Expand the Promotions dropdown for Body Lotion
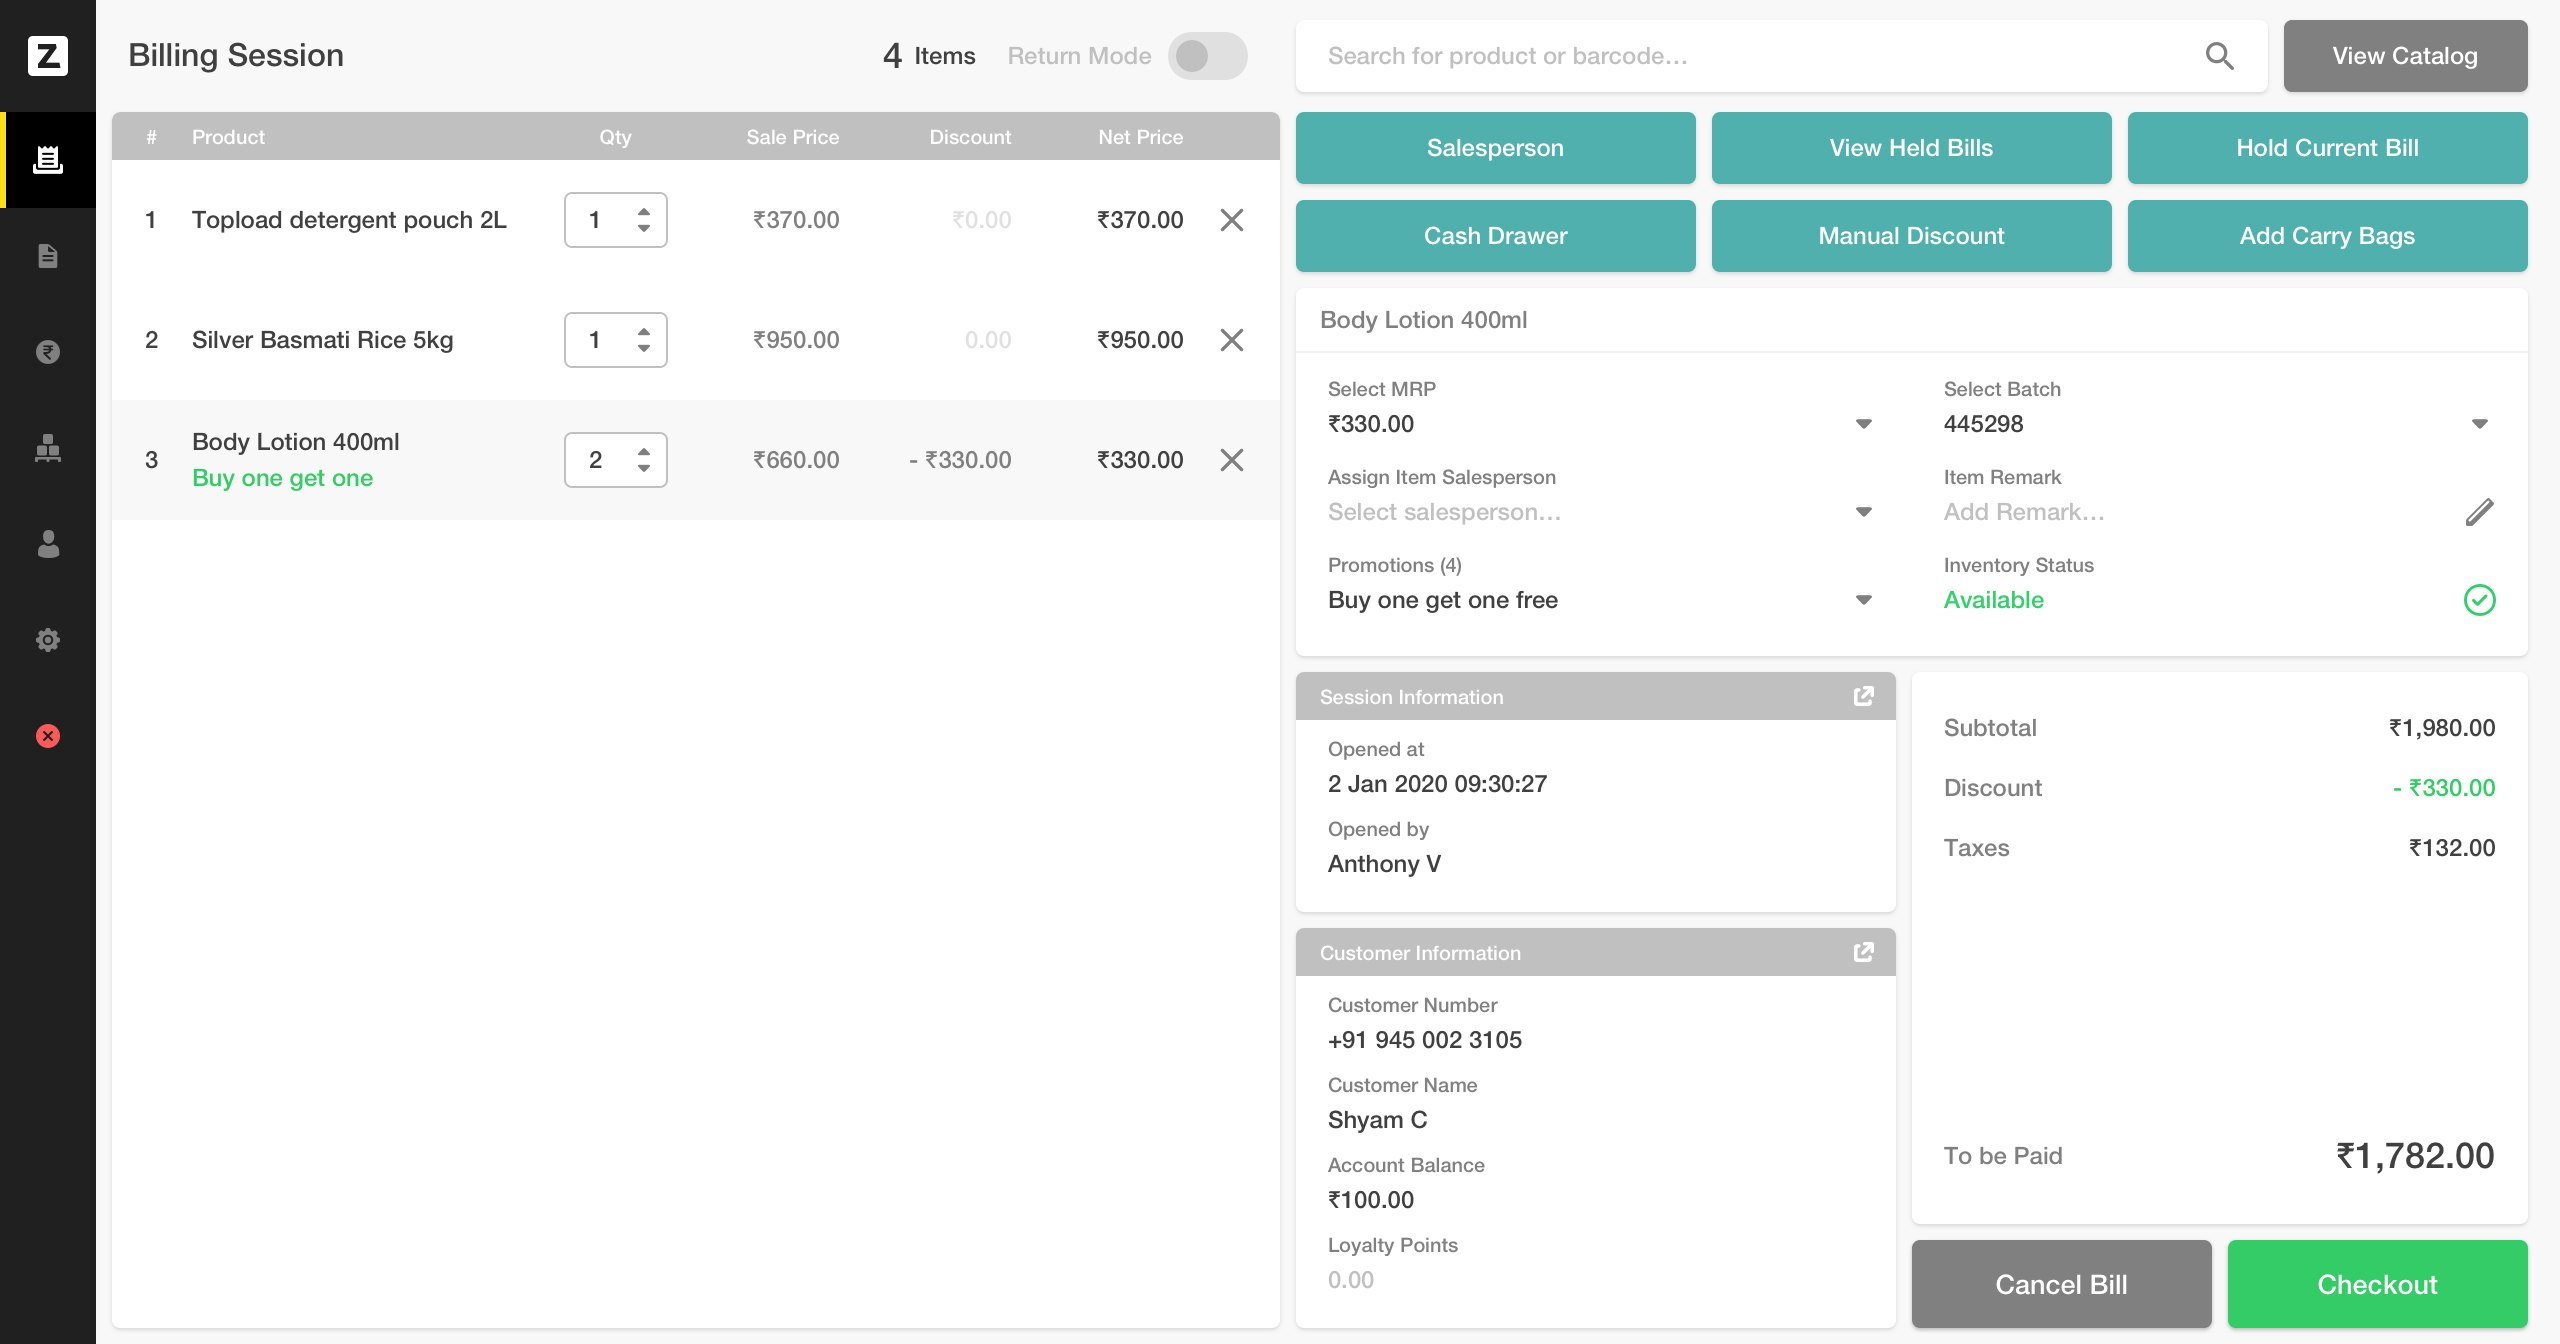The image size is (2560, 1344). click(1863, 599)
